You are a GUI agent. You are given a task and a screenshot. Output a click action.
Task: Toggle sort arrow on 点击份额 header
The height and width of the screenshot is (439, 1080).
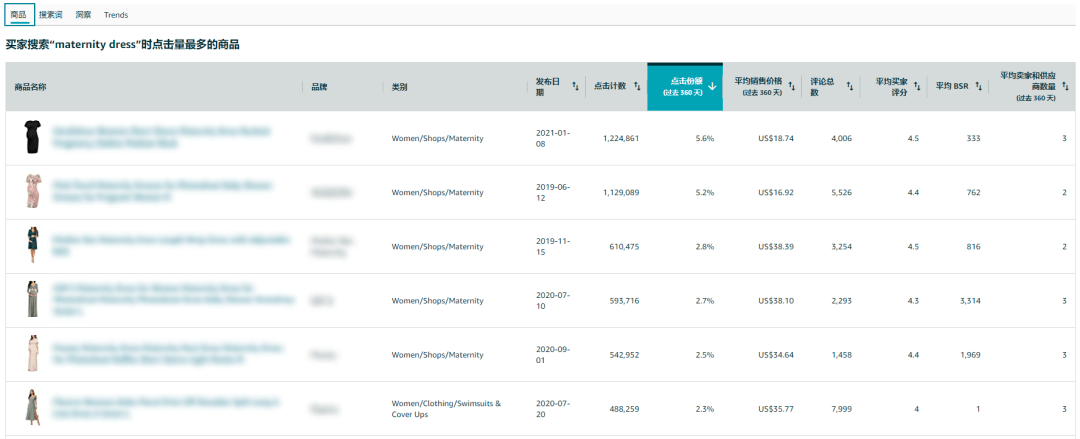point(712,87)
